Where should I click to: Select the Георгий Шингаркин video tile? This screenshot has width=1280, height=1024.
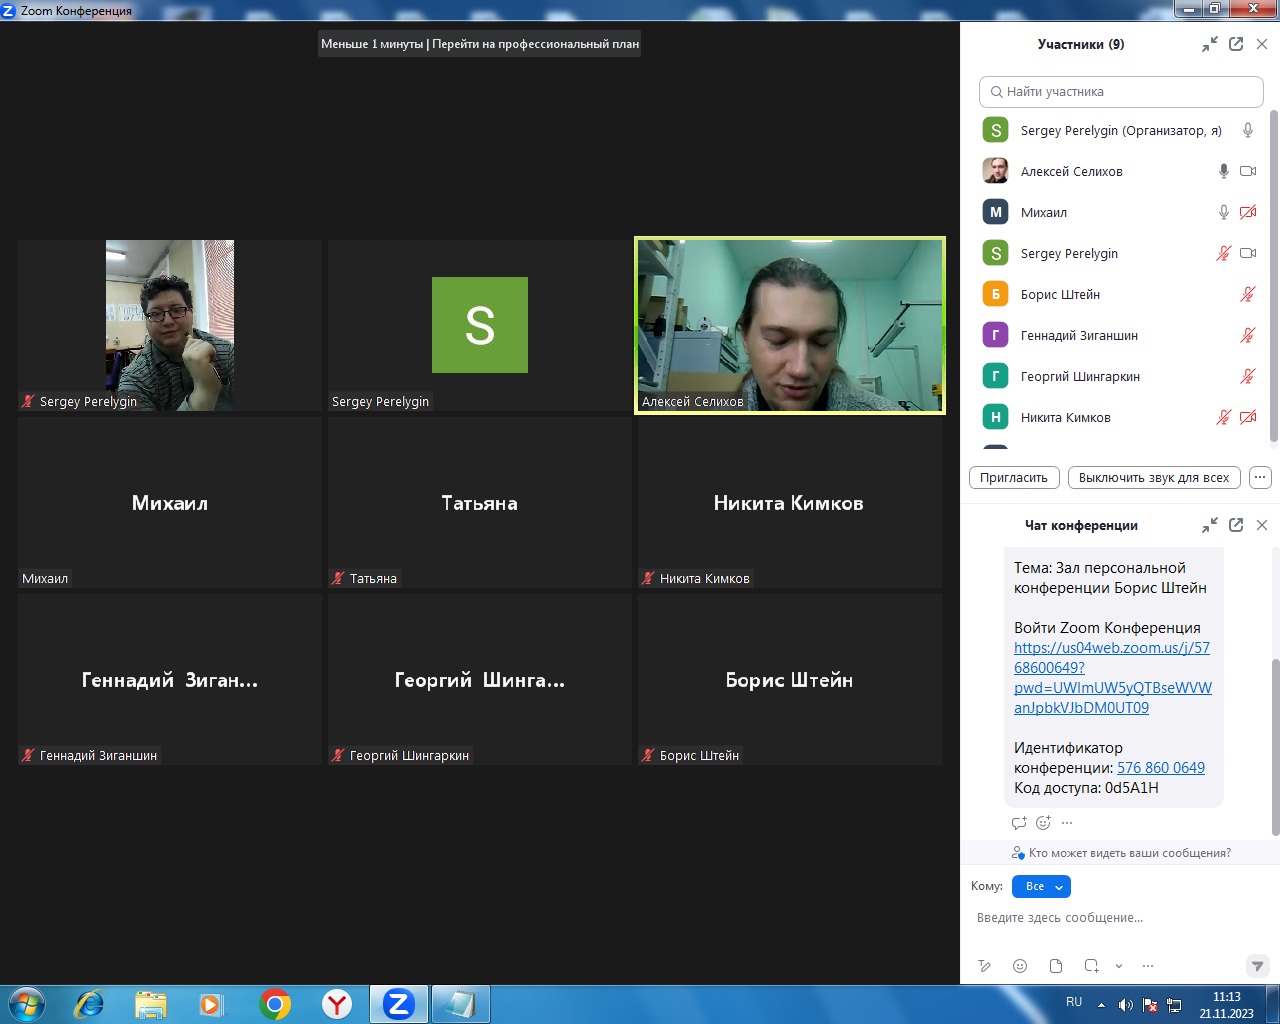(x=480, y=679)
